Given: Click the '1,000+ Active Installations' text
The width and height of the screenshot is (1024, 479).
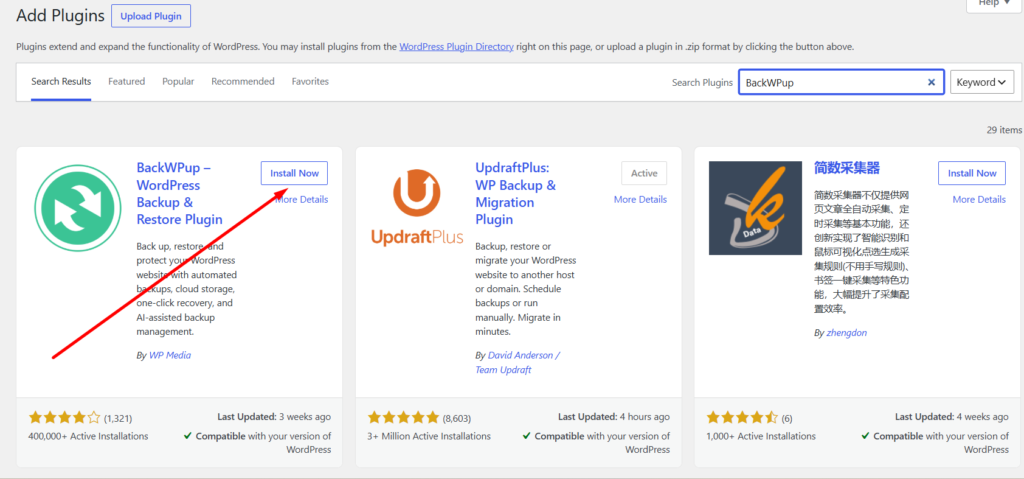Looking at the screenshot, I should (x=761, y=436).
